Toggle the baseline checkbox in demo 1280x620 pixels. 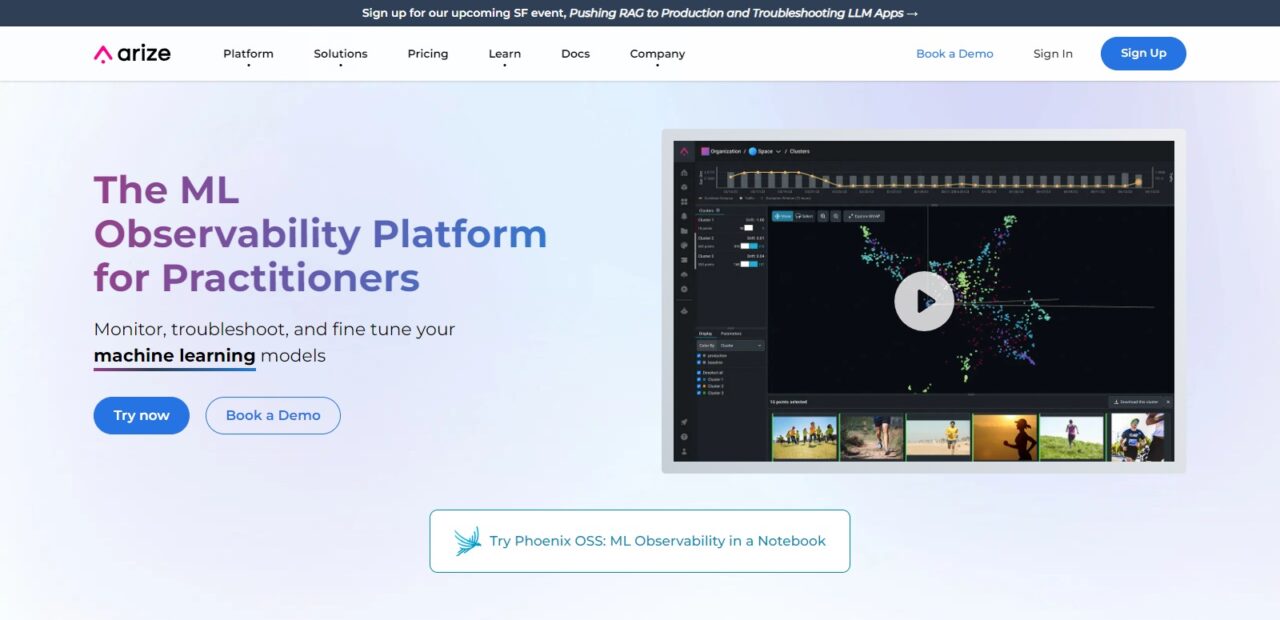point(699,362)
